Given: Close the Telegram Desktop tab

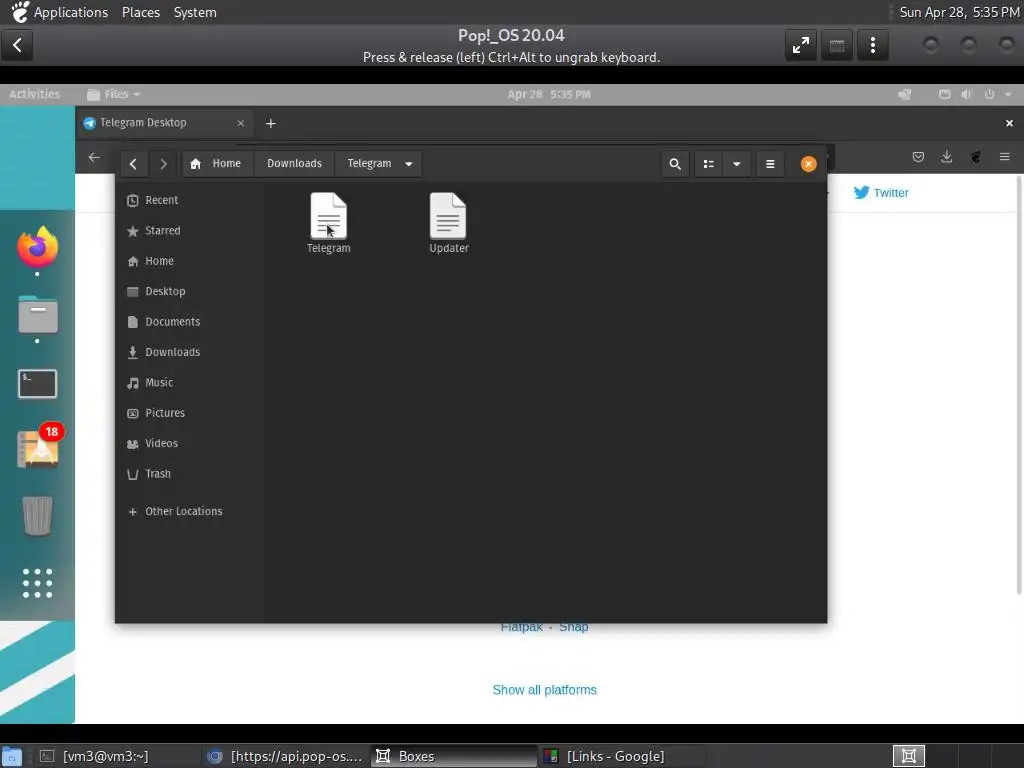Looking at the screenshot, I should click(x=240, y=123).
